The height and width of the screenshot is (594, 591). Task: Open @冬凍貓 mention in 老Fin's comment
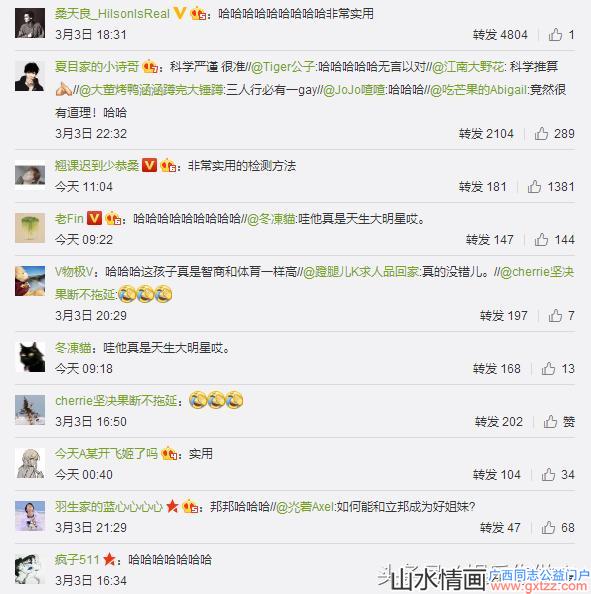tap(271, 219)
